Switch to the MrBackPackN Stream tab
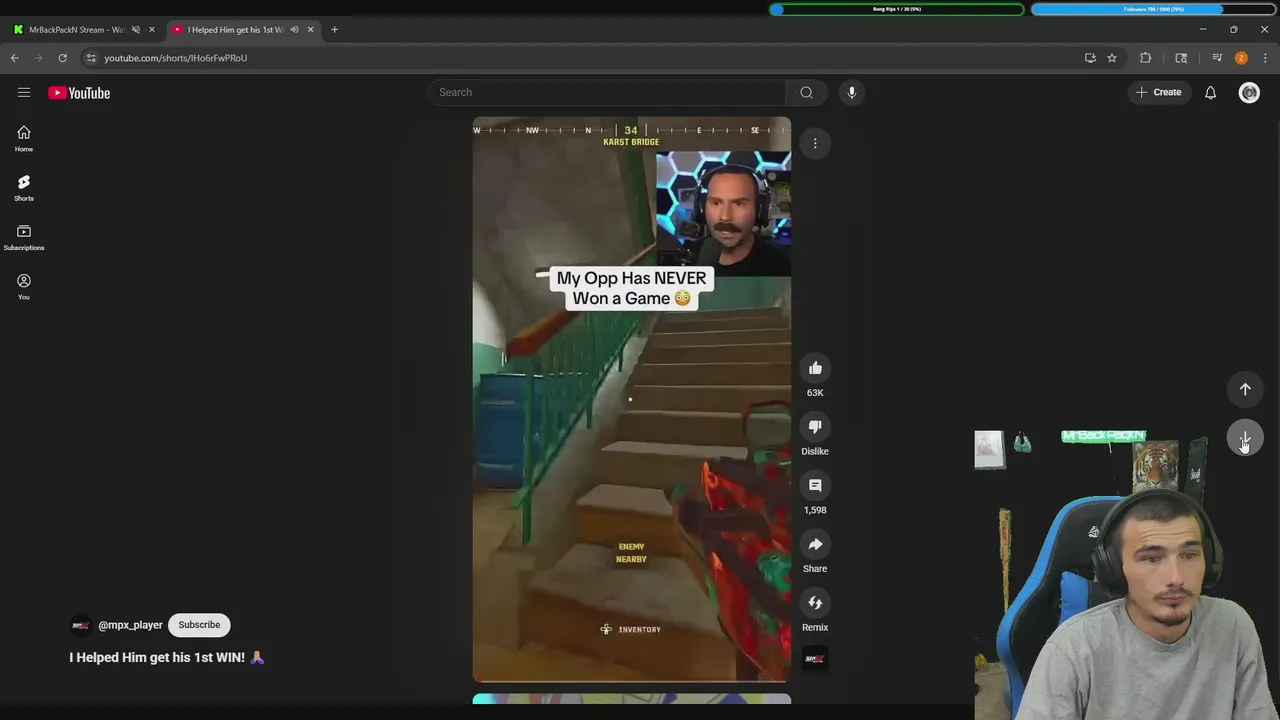The height and width of the screenshot is (720, 1280). pyautogui.click(x=77, y=29)
